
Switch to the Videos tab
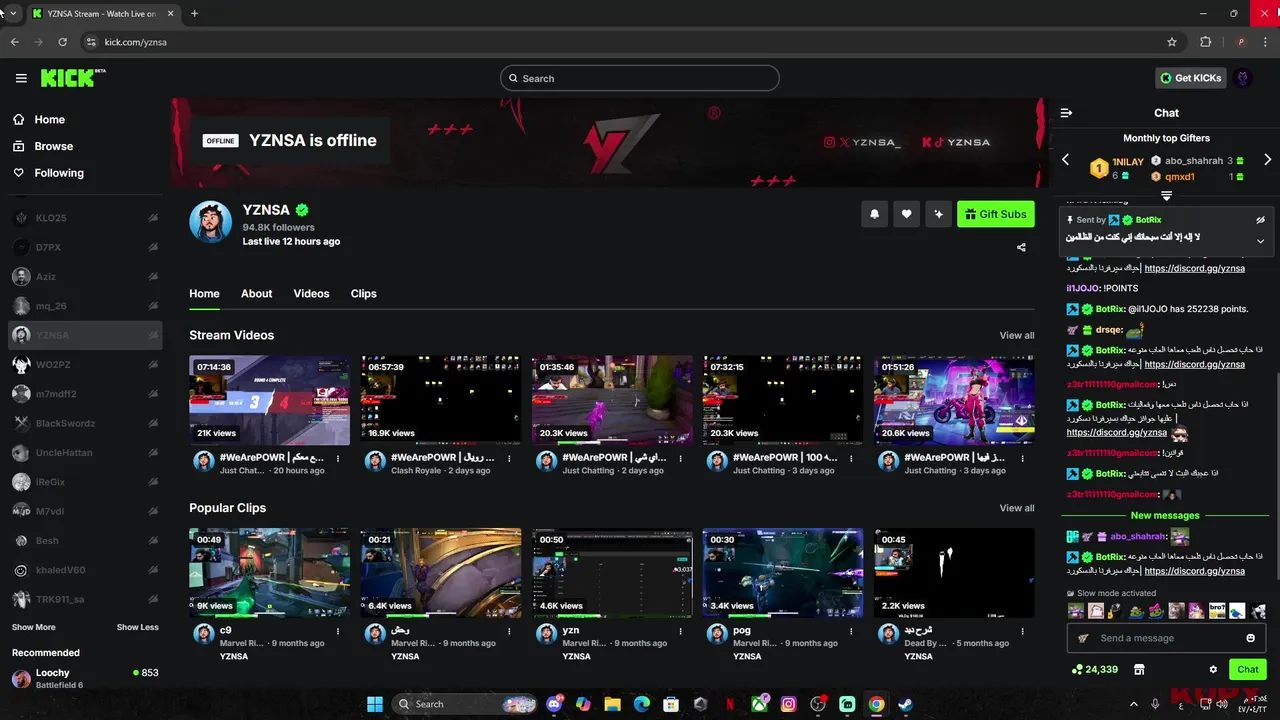[311, 293]
